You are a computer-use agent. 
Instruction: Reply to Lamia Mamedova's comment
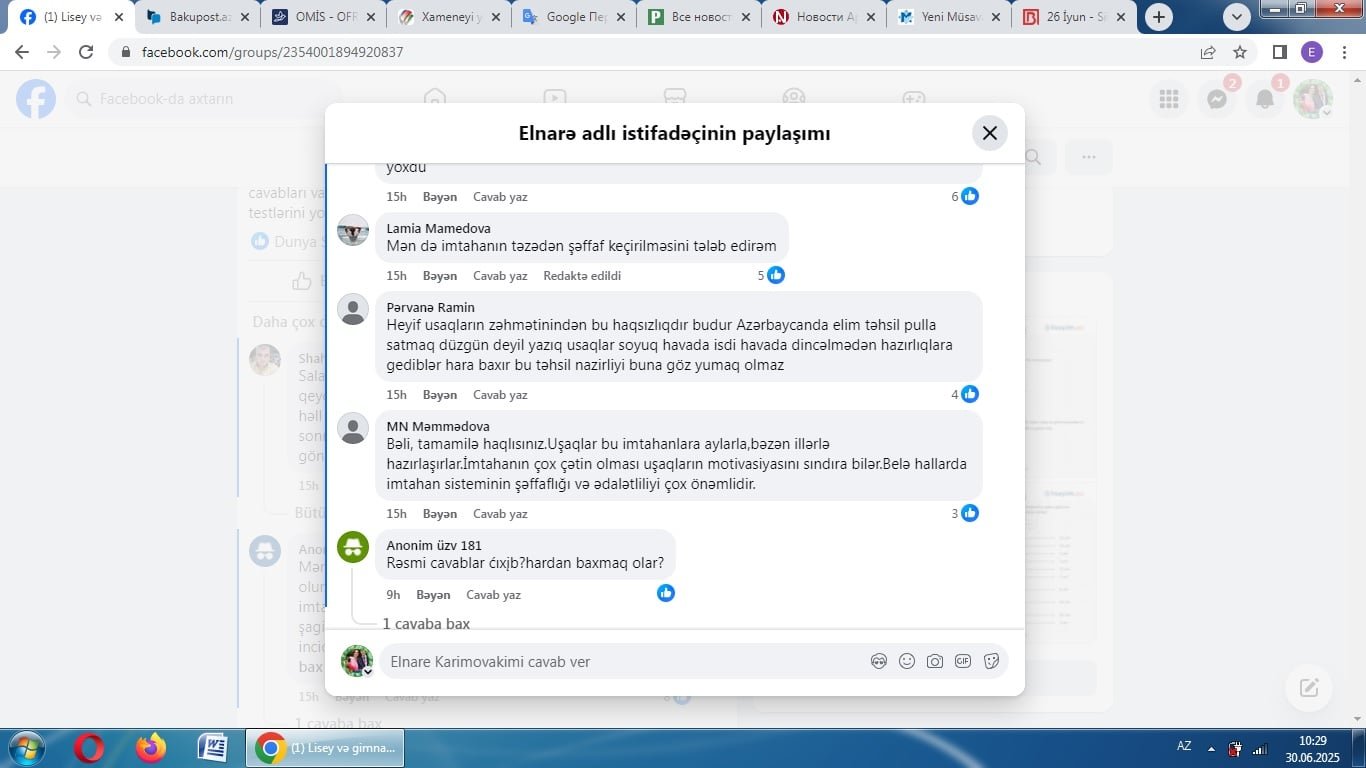pos(500,275)
